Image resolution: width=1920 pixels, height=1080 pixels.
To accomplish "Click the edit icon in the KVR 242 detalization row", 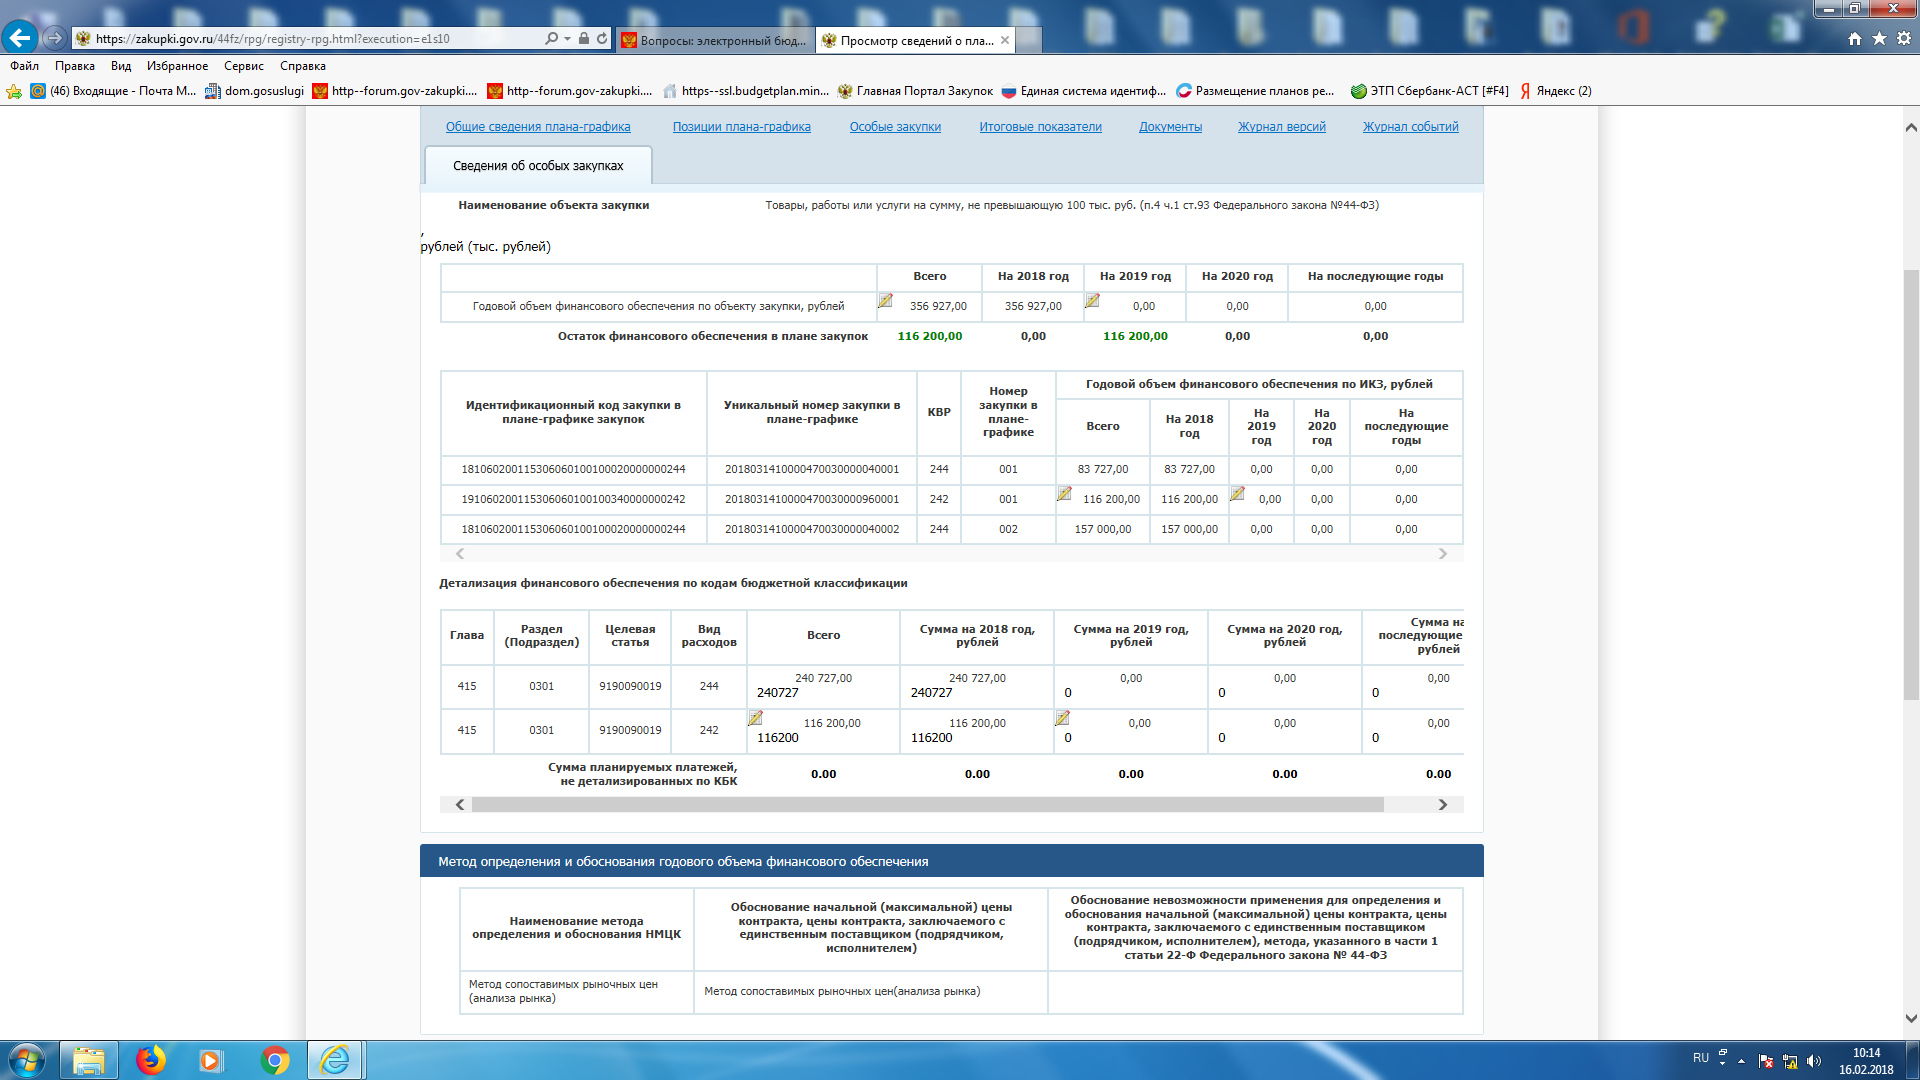I will (755, 718).
